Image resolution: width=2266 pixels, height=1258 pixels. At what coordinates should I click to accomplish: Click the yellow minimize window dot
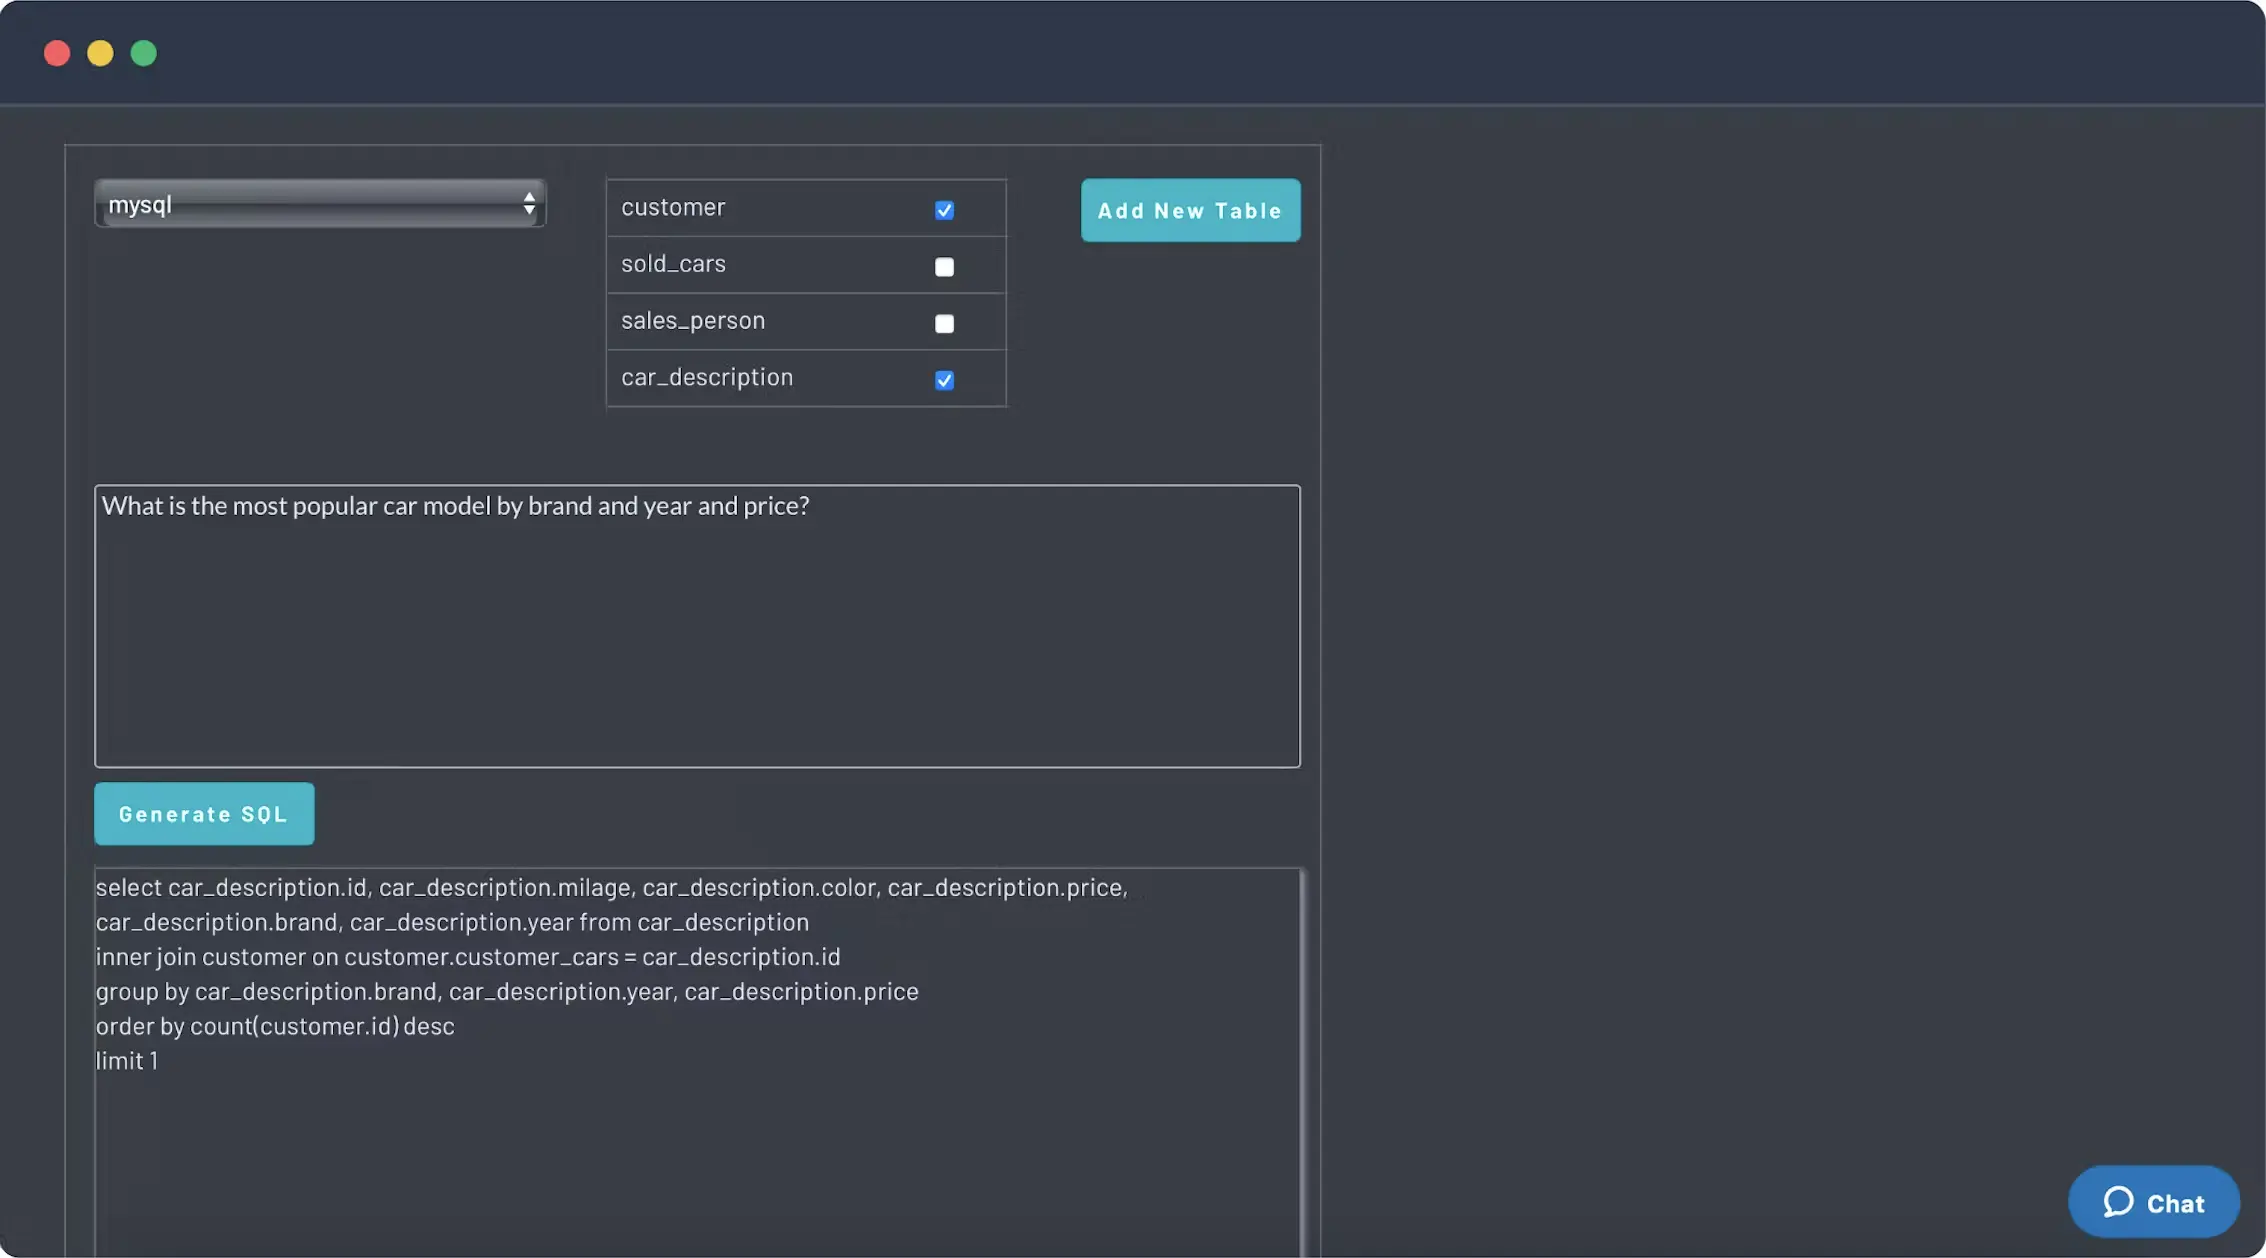pos(100,53)
